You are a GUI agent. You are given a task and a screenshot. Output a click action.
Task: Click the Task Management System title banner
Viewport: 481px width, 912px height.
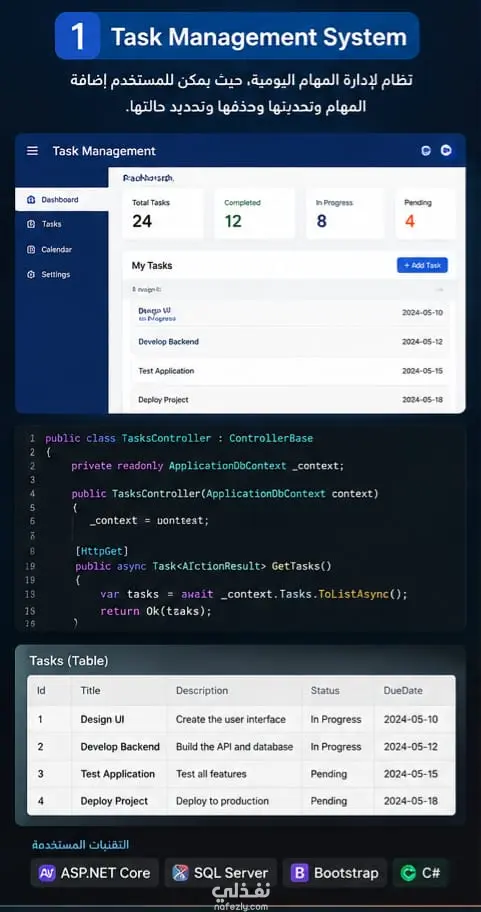point(237,36)
